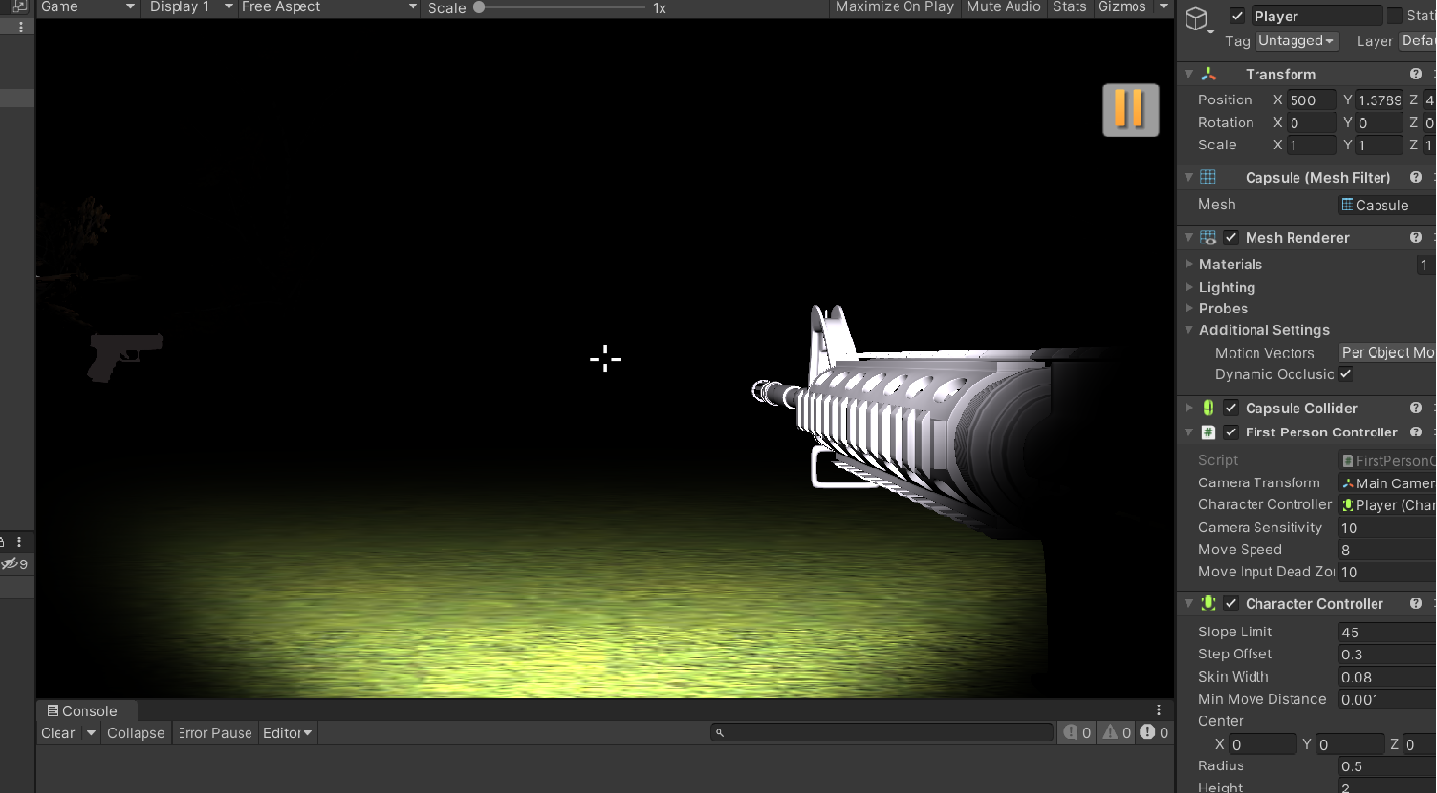The width and height of the screenshot is (1437, 793).
Task: Disable the Mesh Renderer component checkbox
Action: coord(1231,237)
